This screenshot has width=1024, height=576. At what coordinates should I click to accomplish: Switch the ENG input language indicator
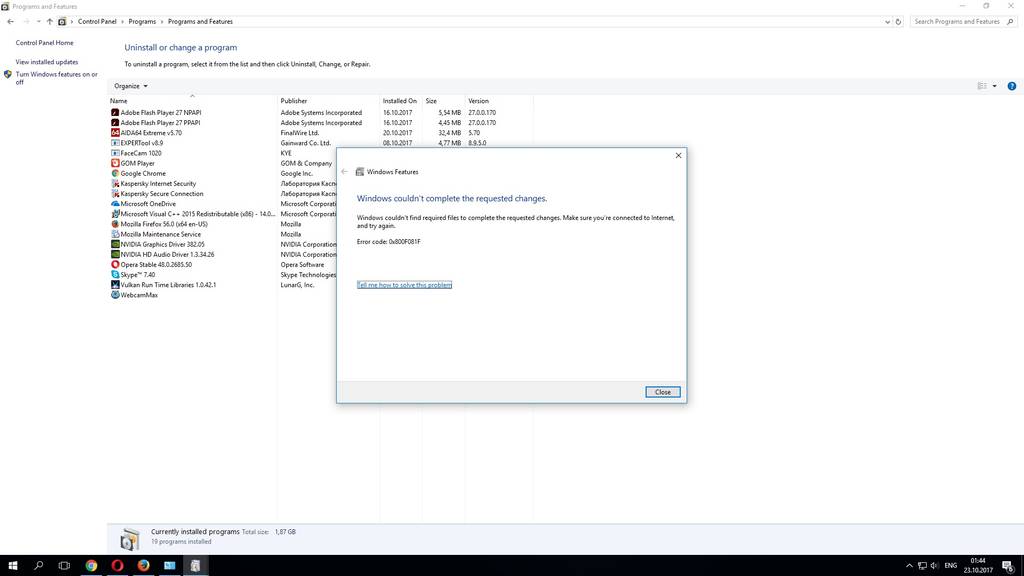[951, 566]
